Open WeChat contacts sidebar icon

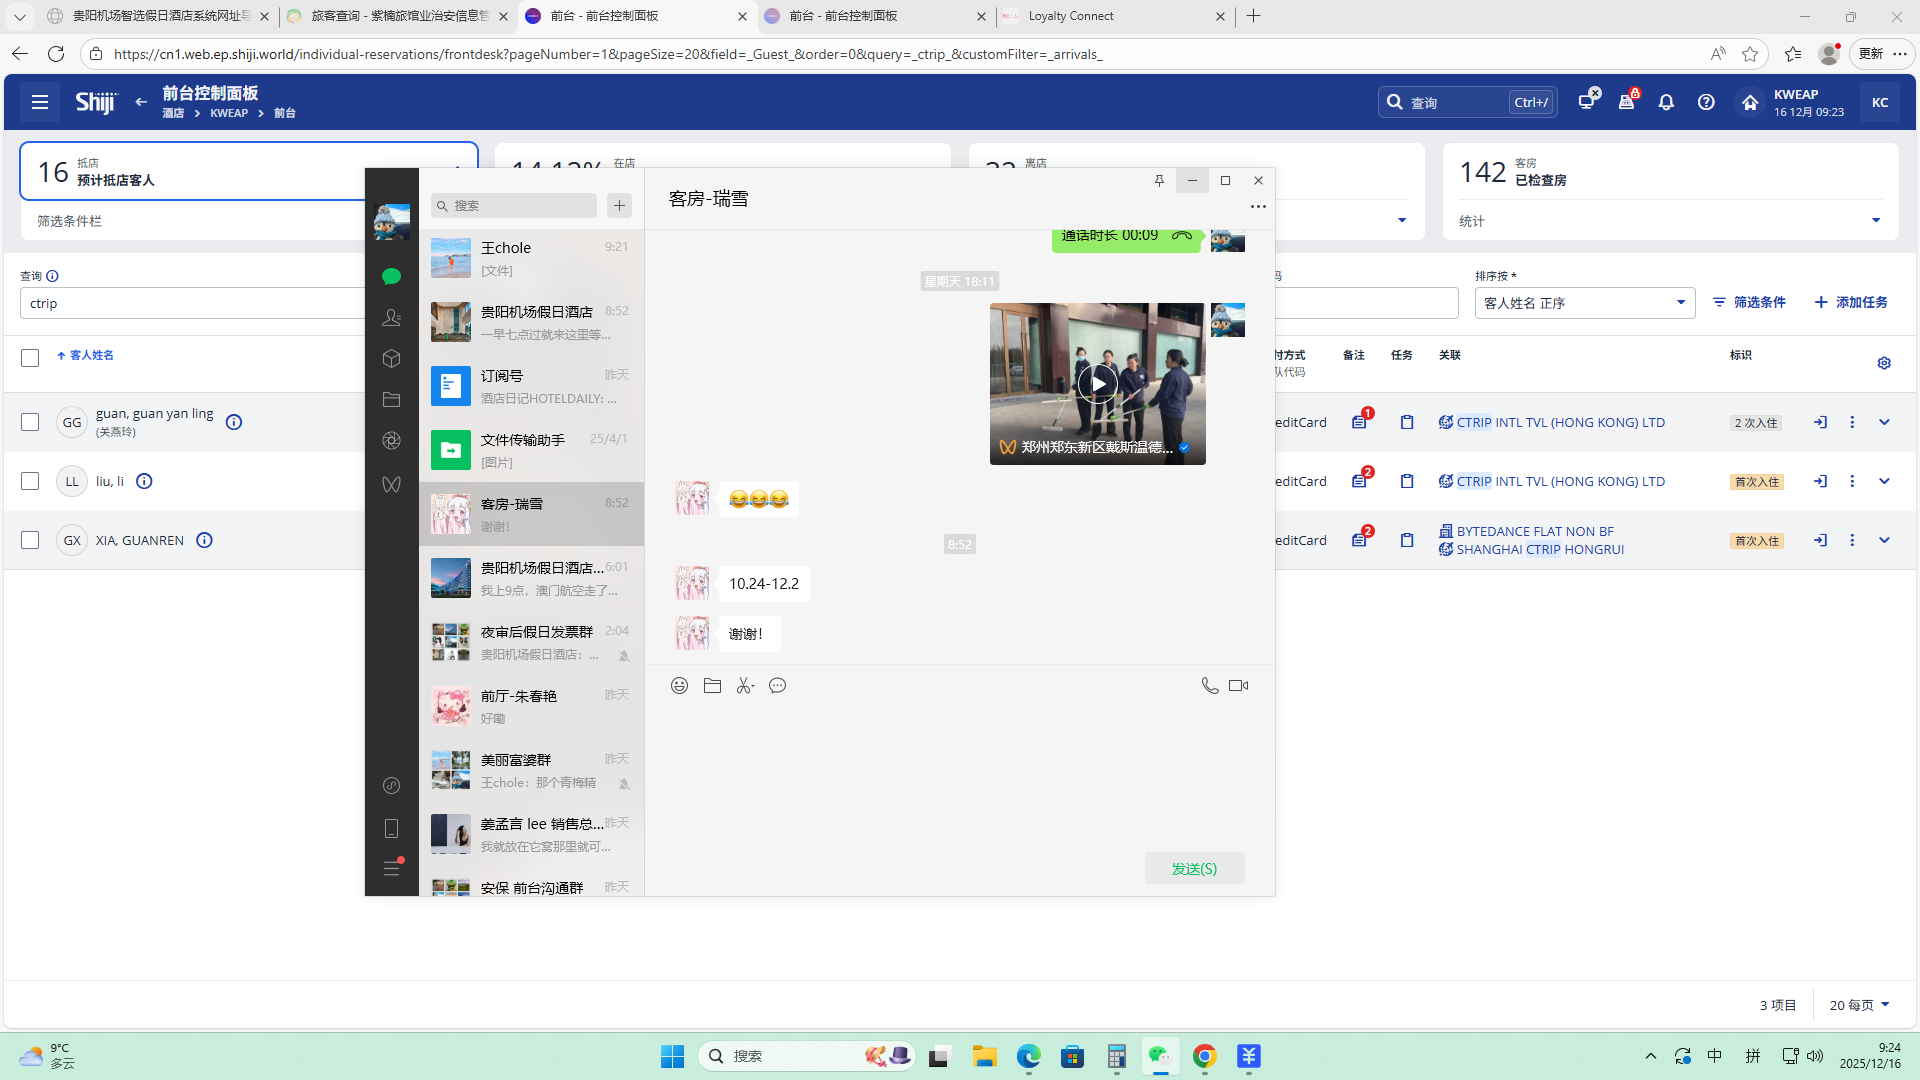tap(391, 318)
